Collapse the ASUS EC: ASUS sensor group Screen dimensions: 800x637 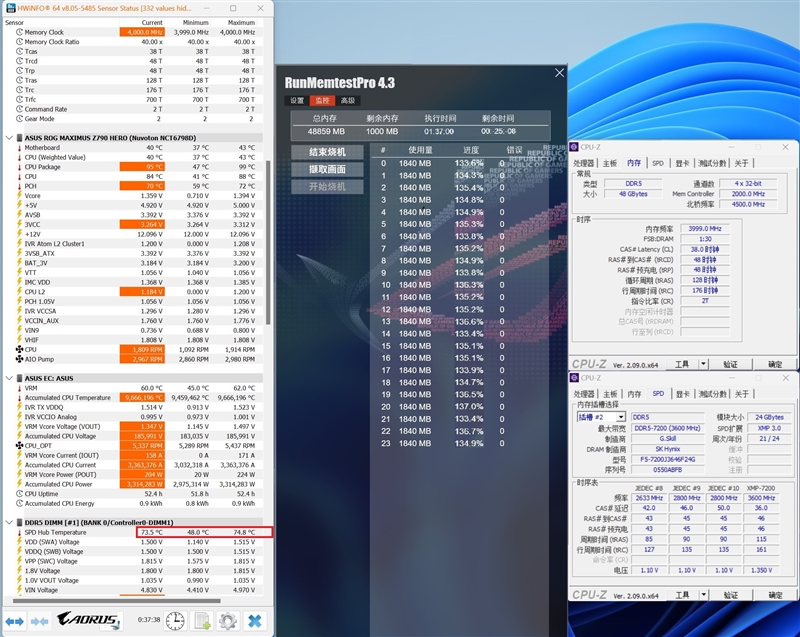click(9, 378)
